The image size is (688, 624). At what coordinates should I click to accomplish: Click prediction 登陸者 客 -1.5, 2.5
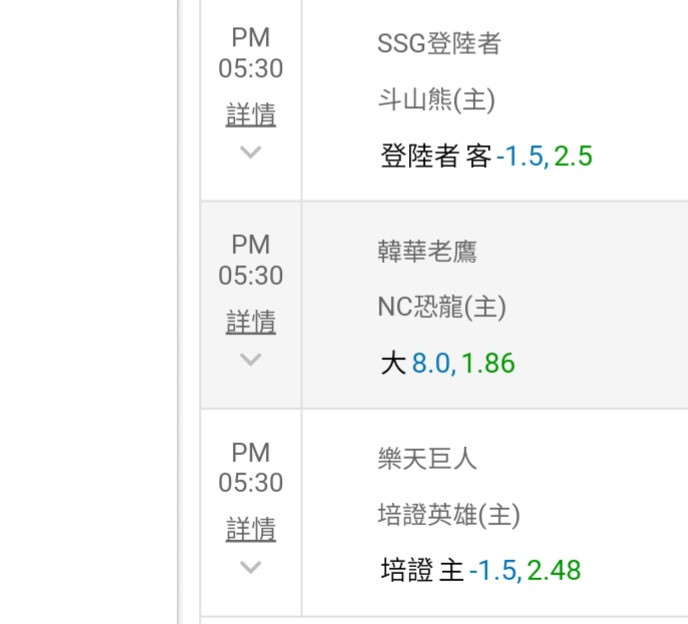point(487,156)
